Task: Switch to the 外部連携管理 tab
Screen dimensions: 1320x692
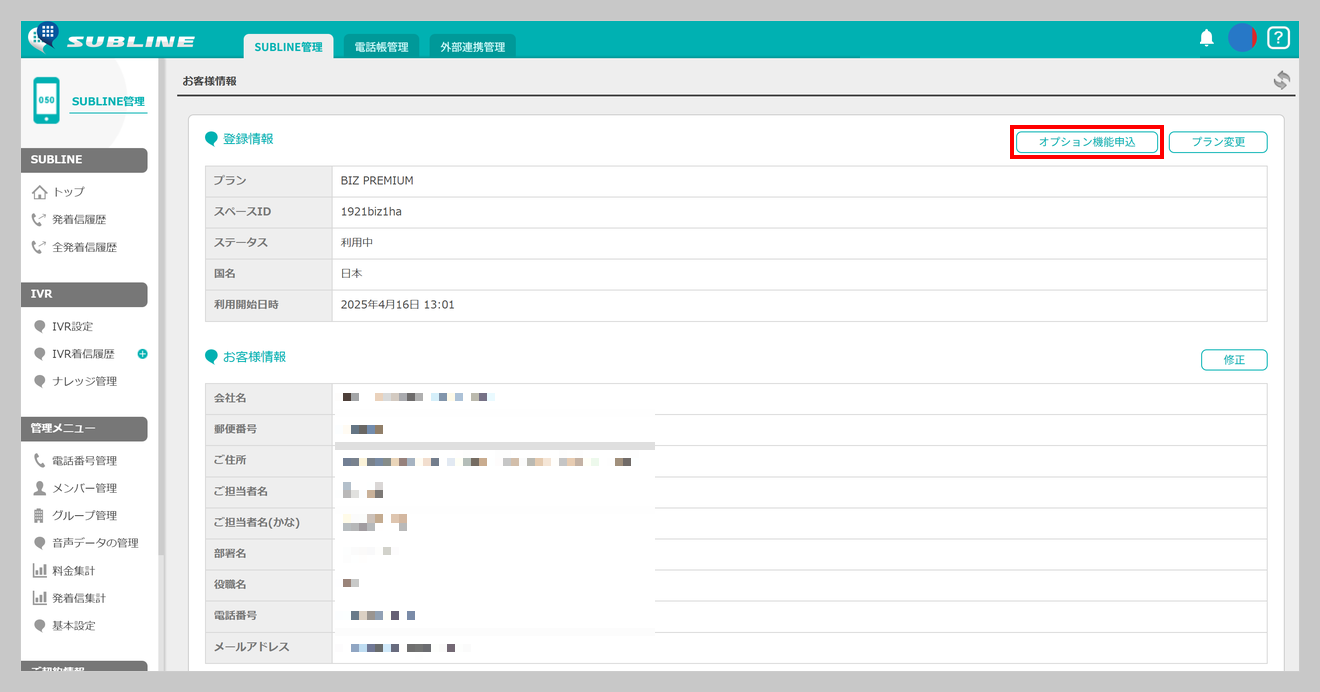Action: (x=472, y=46)
